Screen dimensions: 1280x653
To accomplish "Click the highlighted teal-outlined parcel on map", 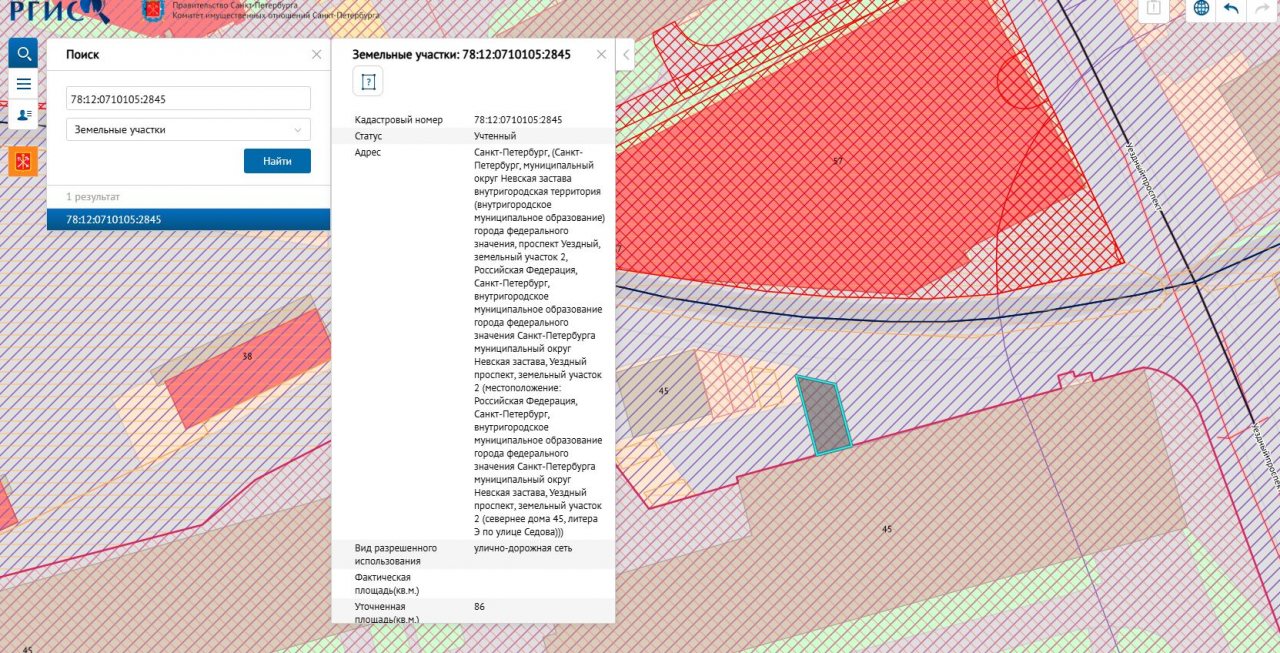I will coord(824,416).
